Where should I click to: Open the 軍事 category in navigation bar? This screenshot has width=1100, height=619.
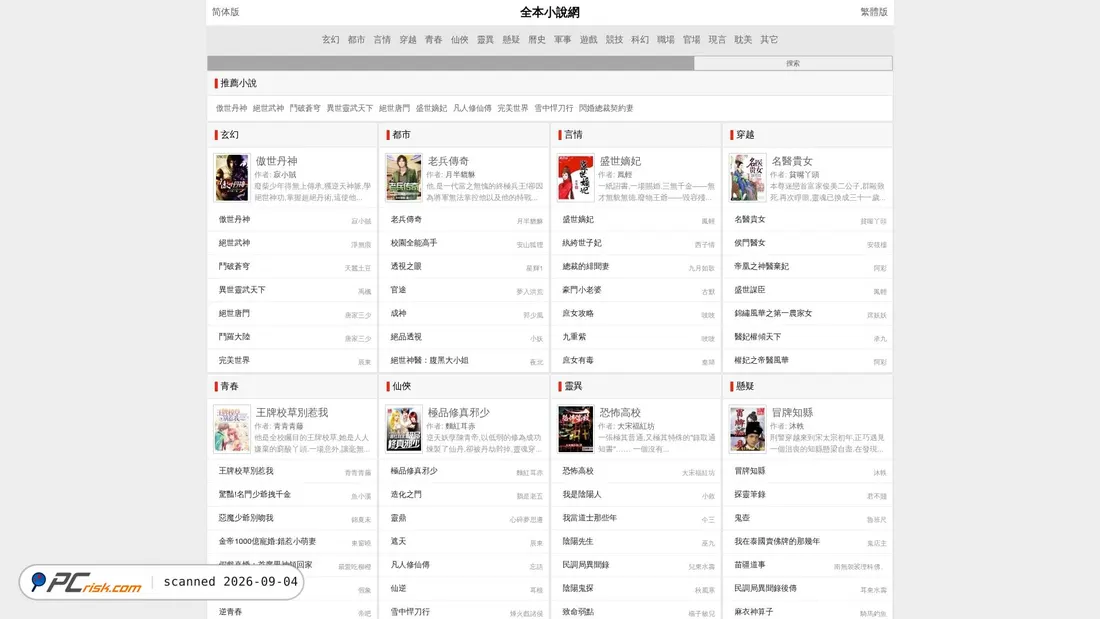pos(563,40)
